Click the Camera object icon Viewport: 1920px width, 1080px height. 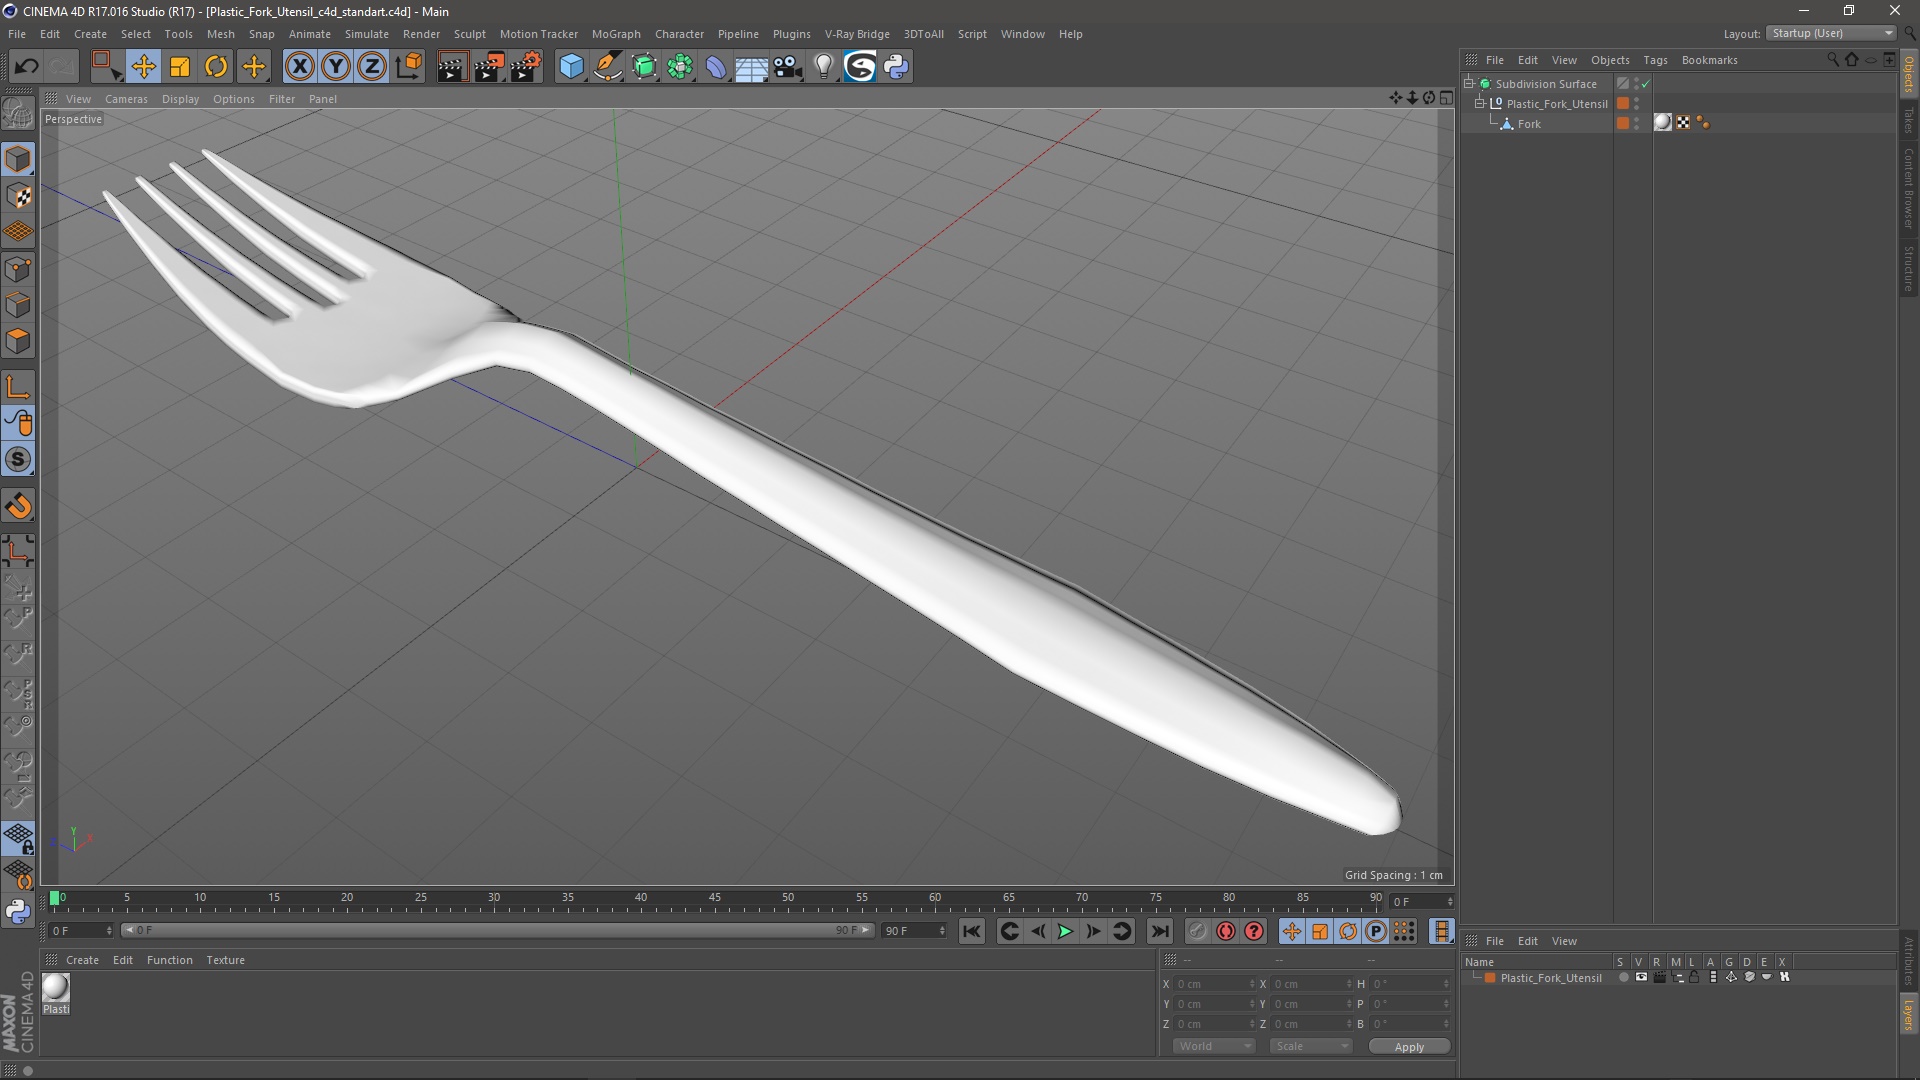pyautogui.click(x=787, y=67)
